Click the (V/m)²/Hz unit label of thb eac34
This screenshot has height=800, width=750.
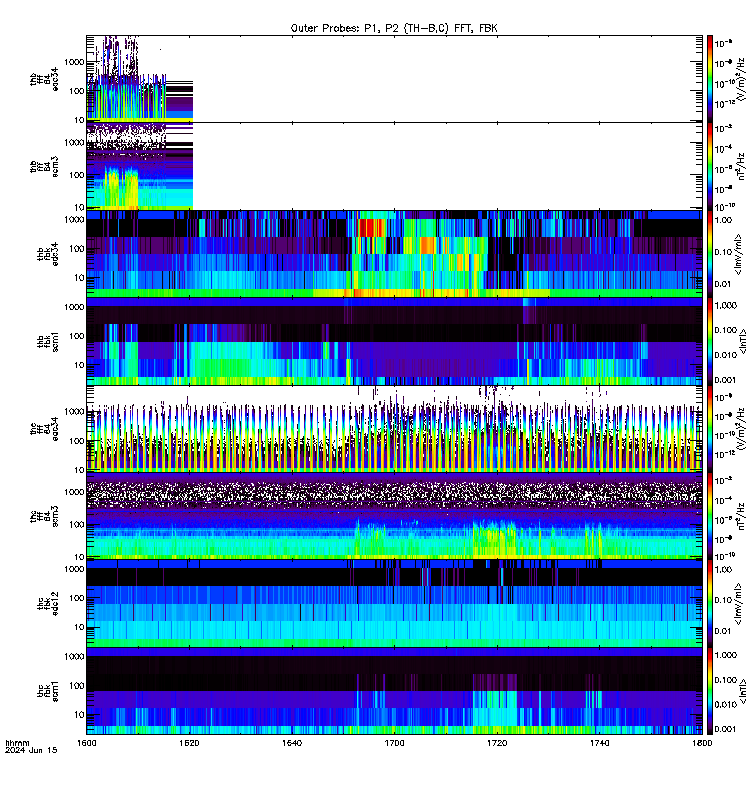tap(741, 79)
